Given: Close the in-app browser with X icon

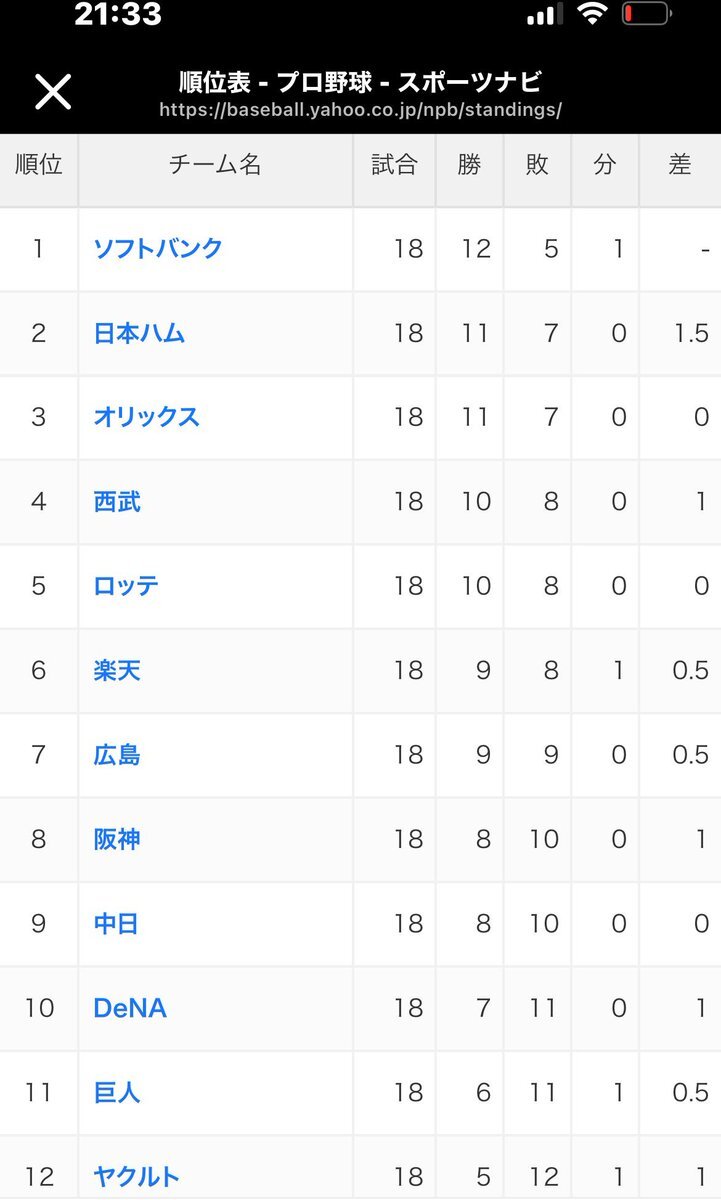Looking at the screenshot, I should click(x=53, y=91).
